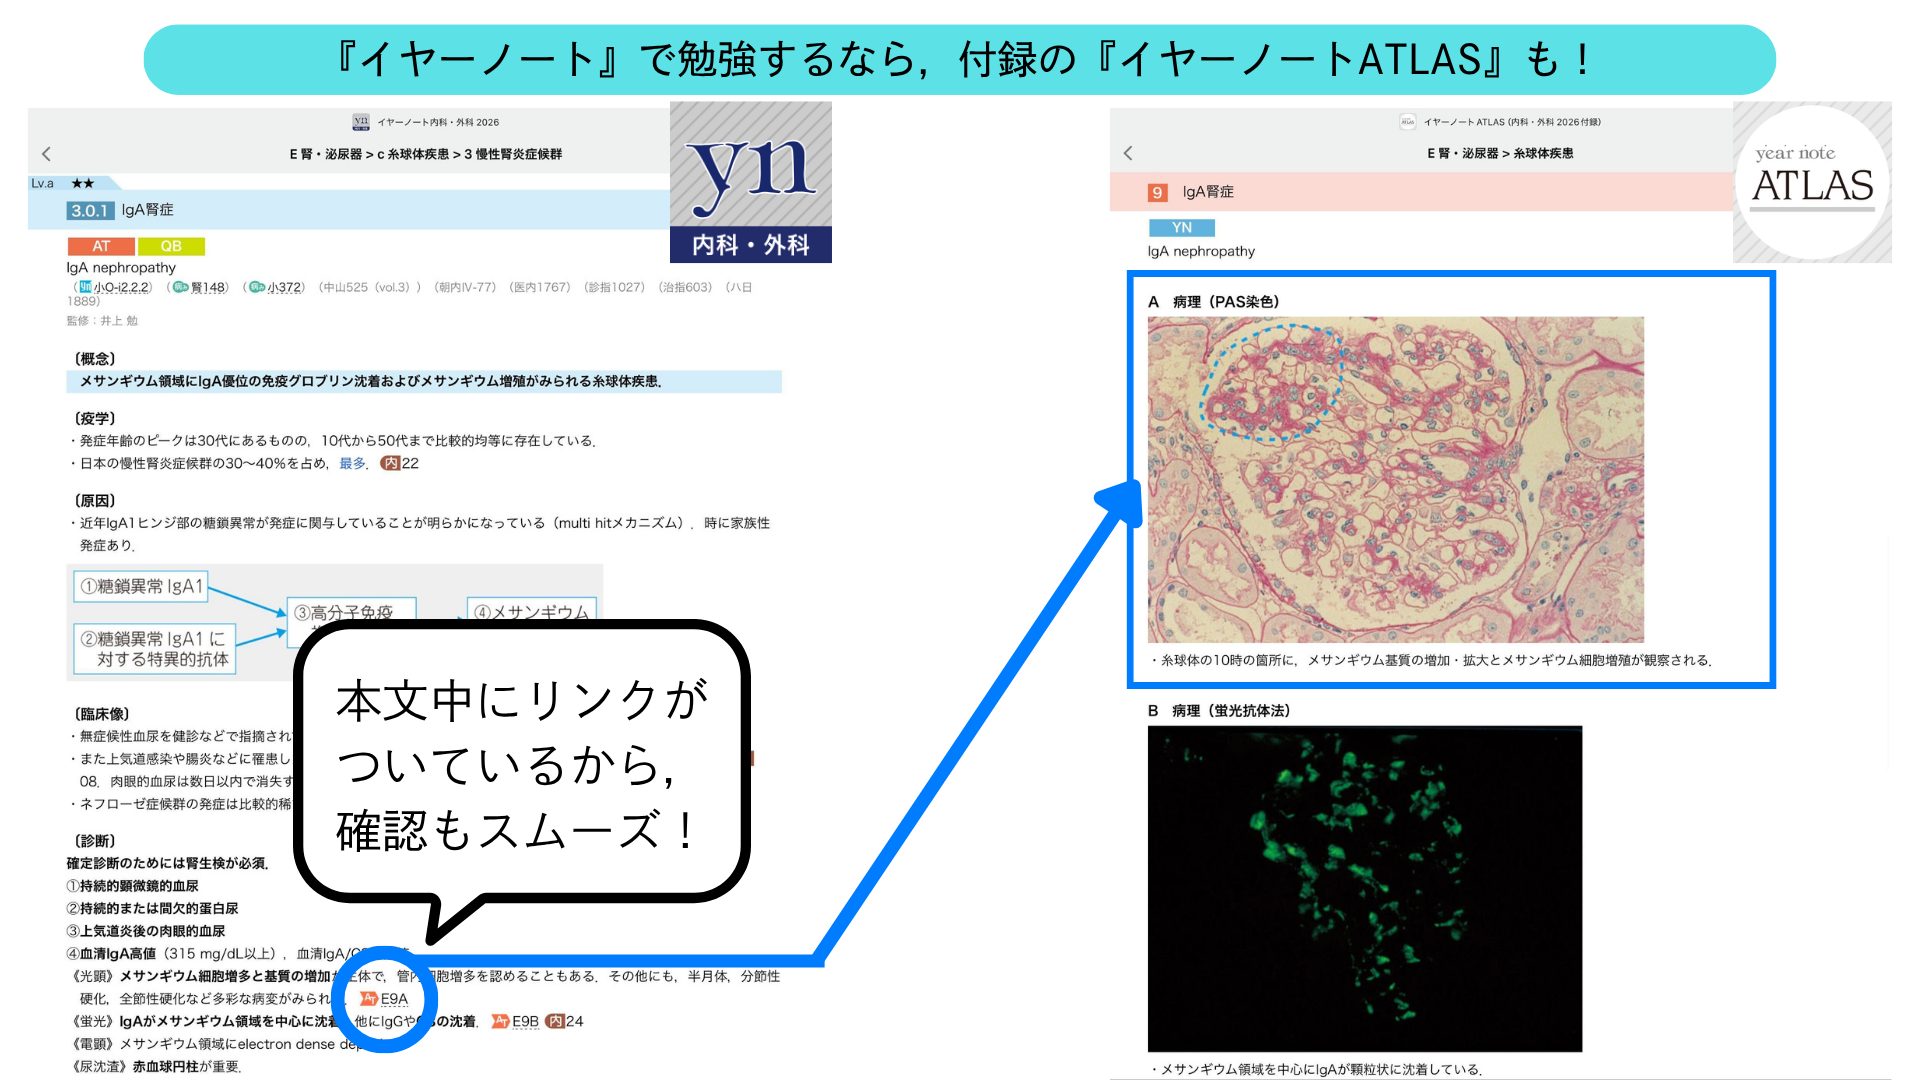Image resolution: width=1920 pixels, height=1080 pixels.
Task: Open the blue YN tag in ATLAS page
Action: (1181, 228)
